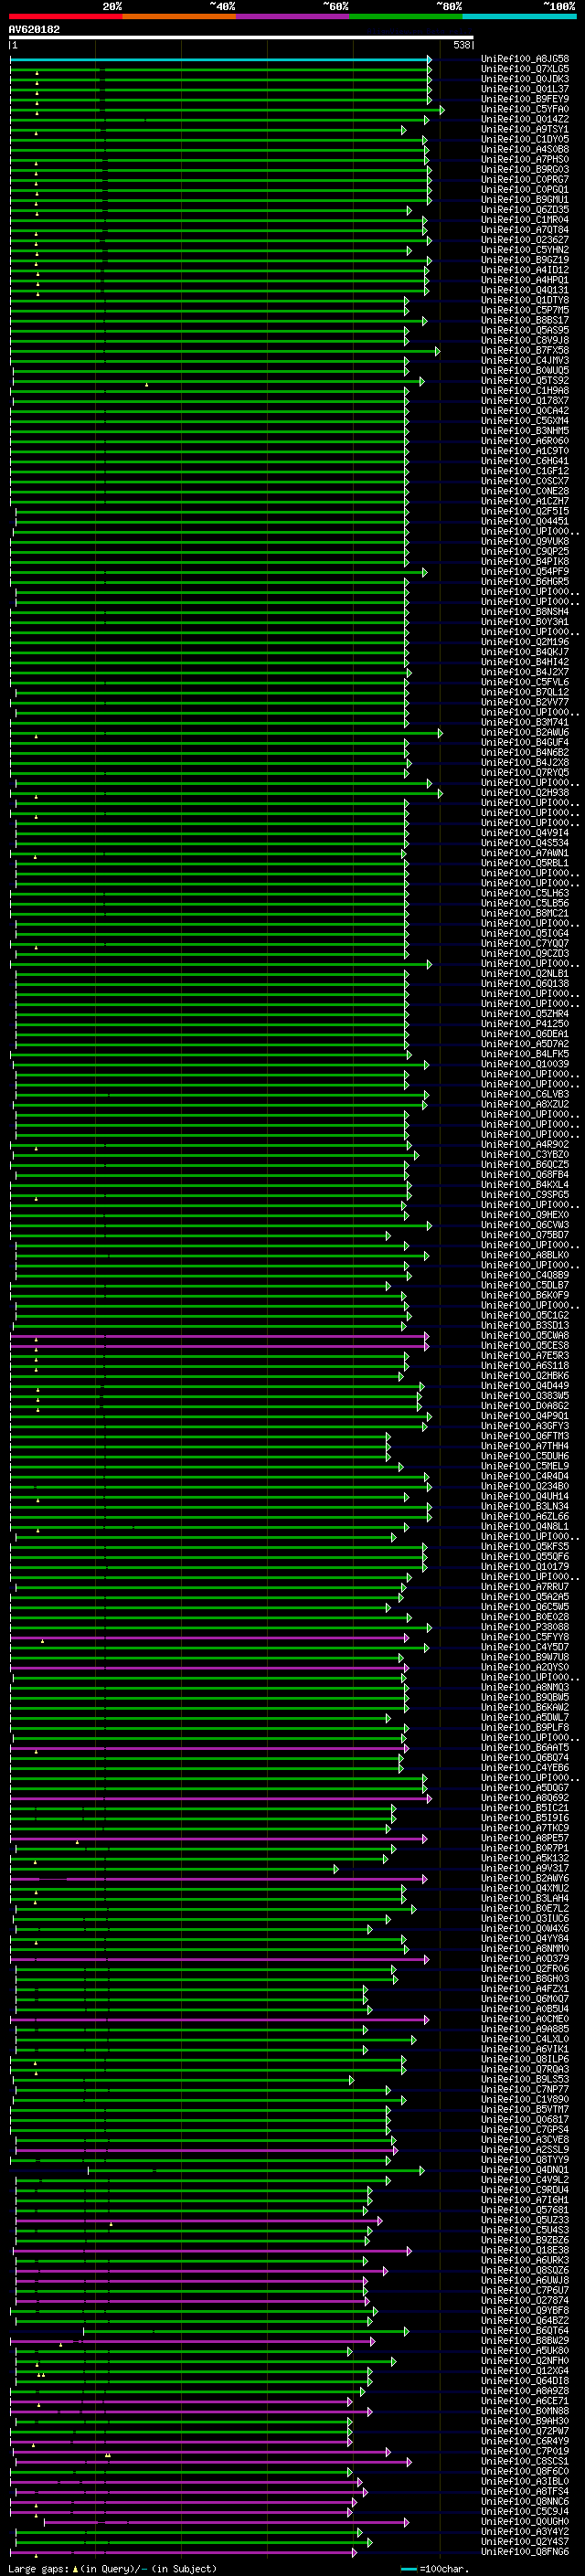Select hit UniRef100_B9GMU1
Screen dimensions: 585x2576
[525, 200]
